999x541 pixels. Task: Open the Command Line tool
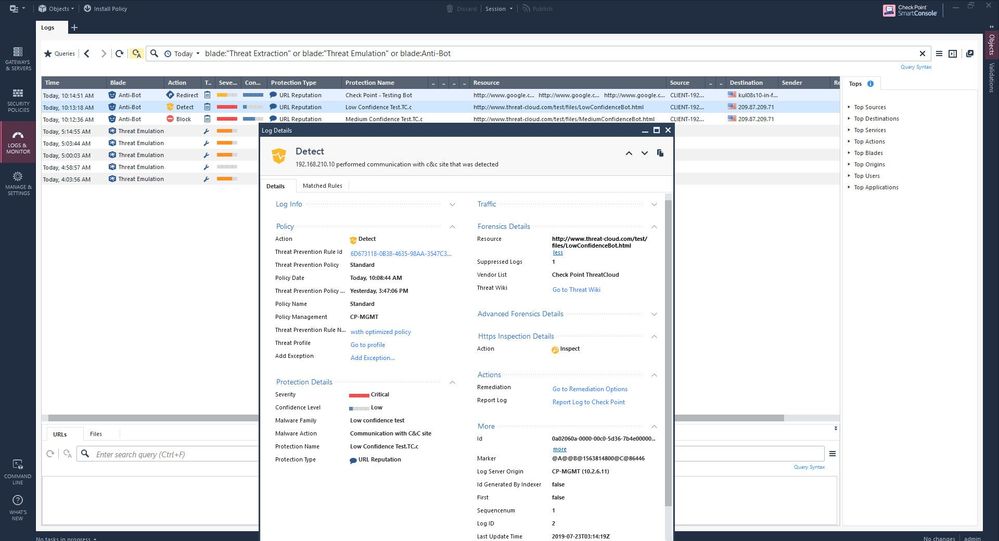coord(18,472)
